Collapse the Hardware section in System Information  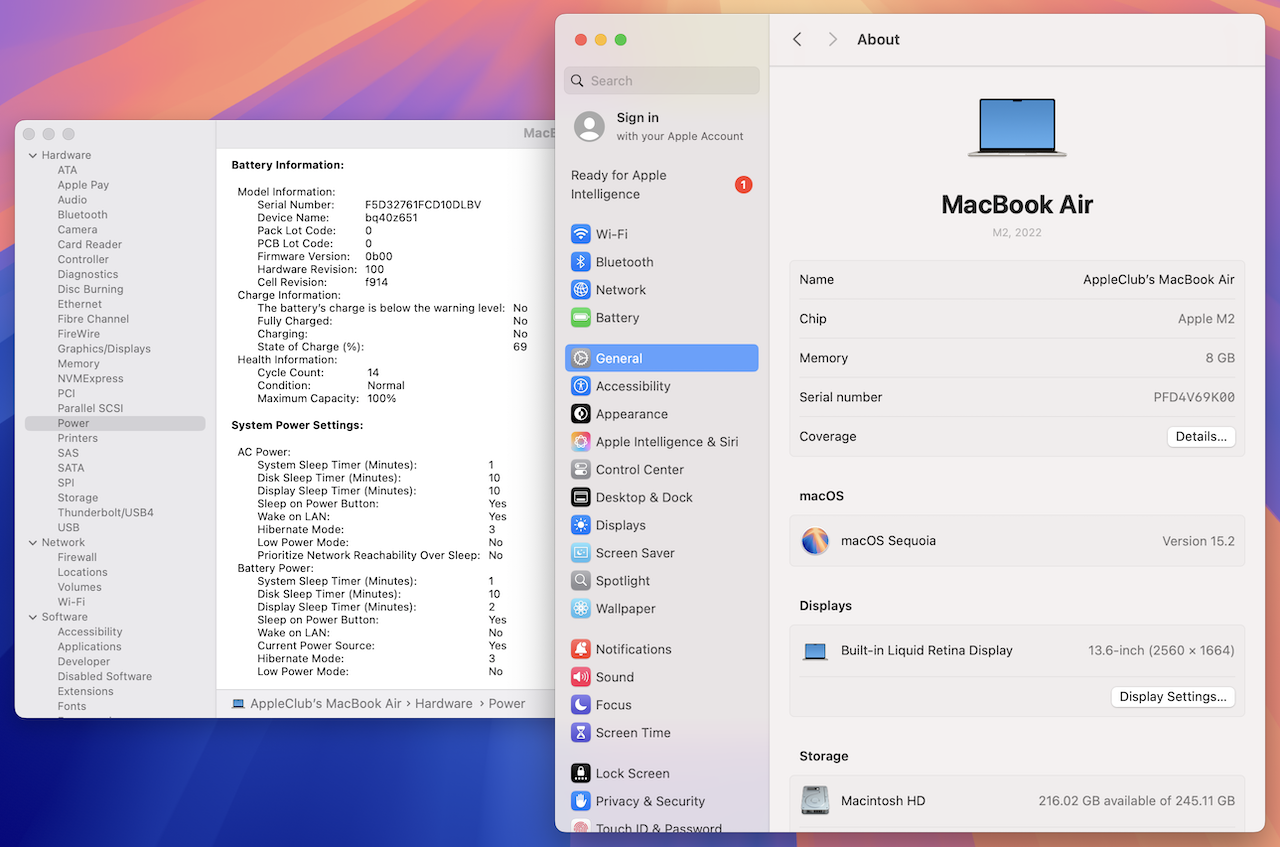(33, 155)
